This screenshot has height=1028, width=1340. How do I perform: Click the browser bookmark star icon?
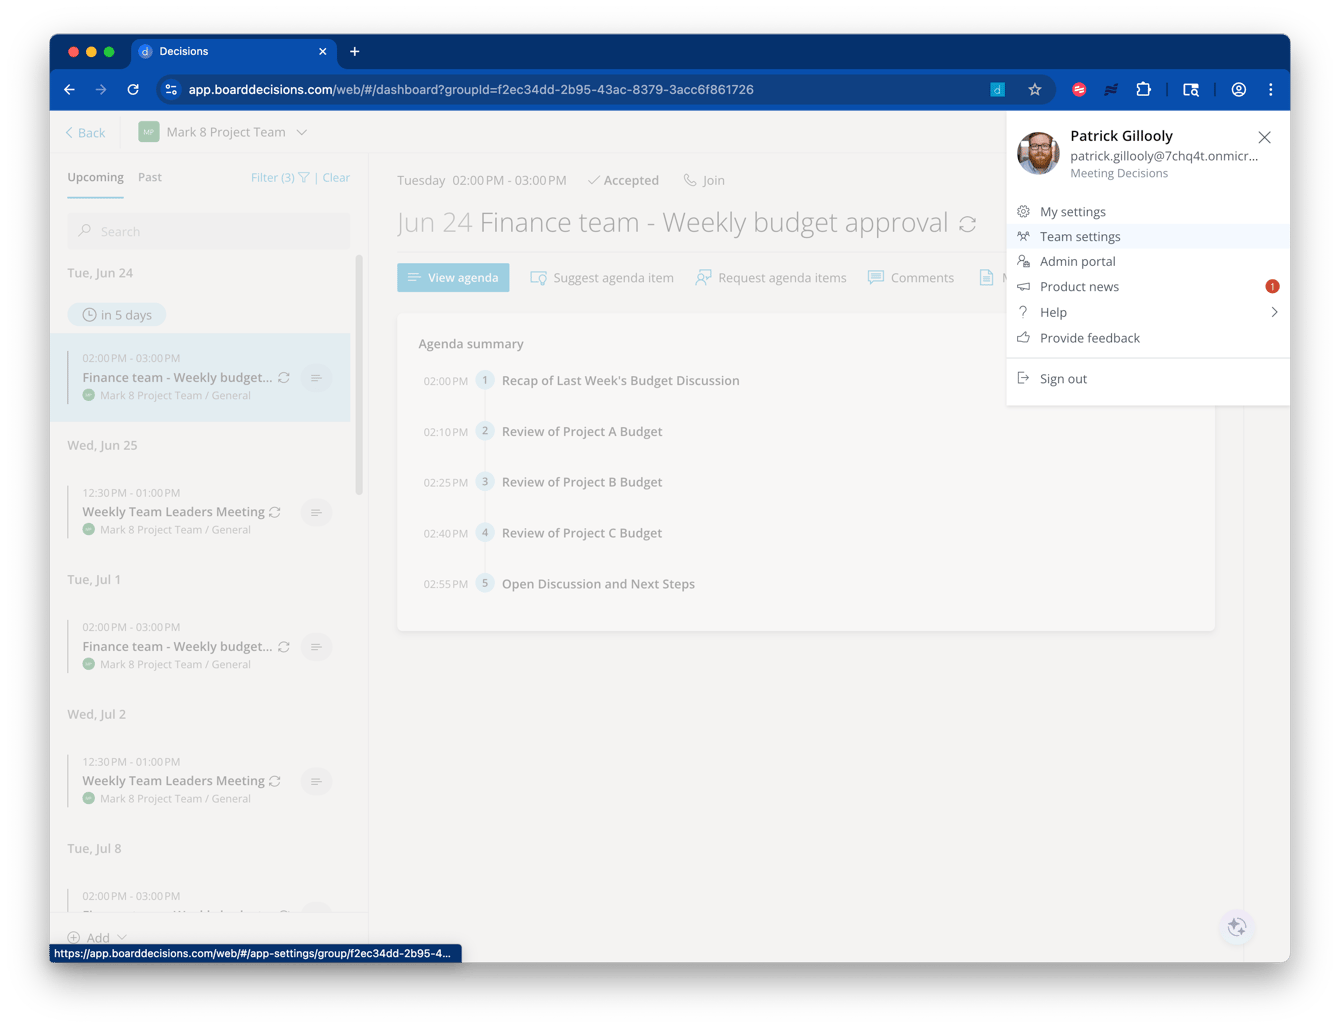(x=1035, y=89)
